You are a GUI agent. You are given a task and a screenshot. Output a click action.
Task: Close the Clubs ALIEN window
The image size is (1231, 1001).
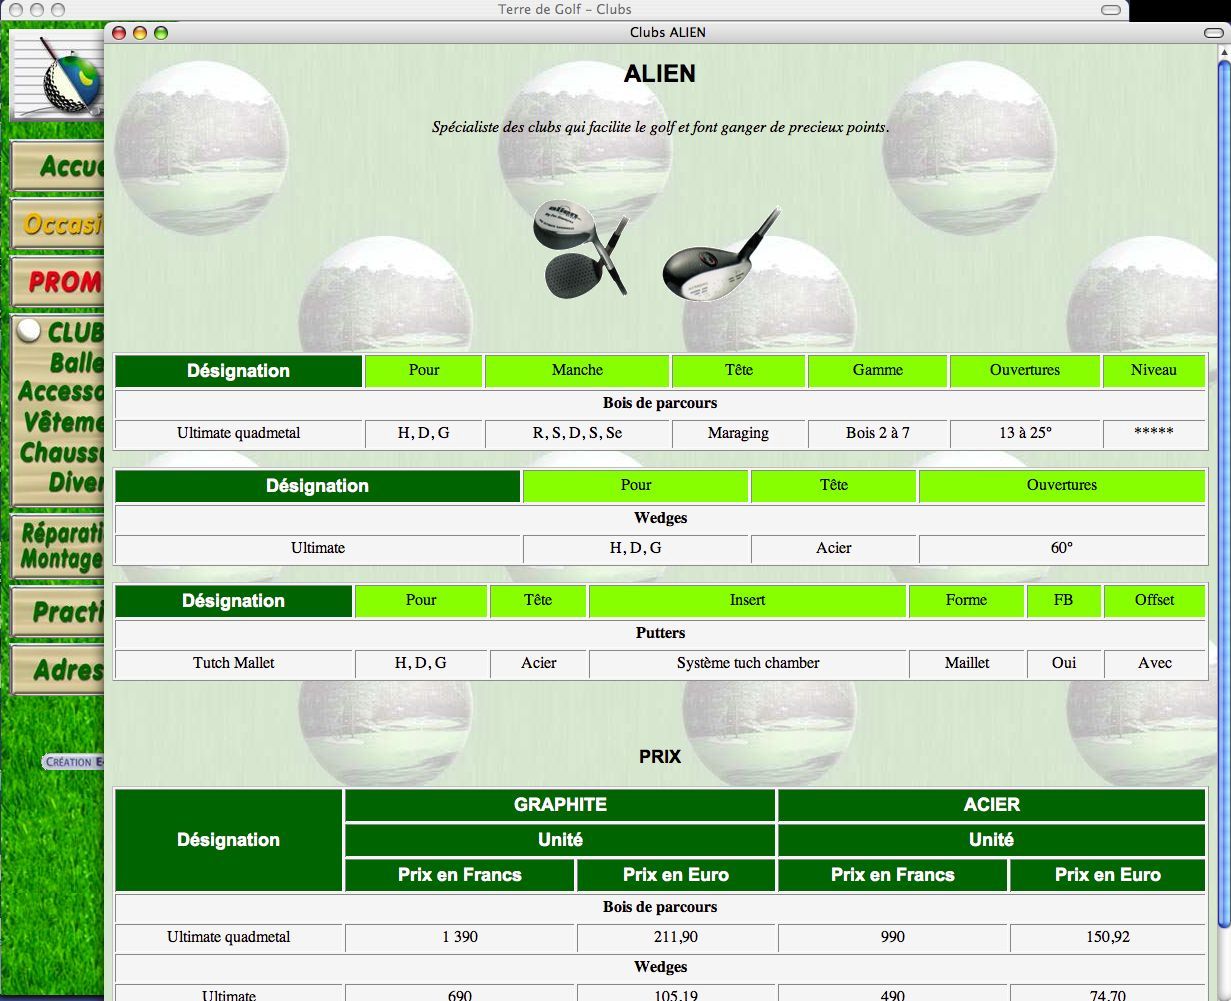point(119,33)
